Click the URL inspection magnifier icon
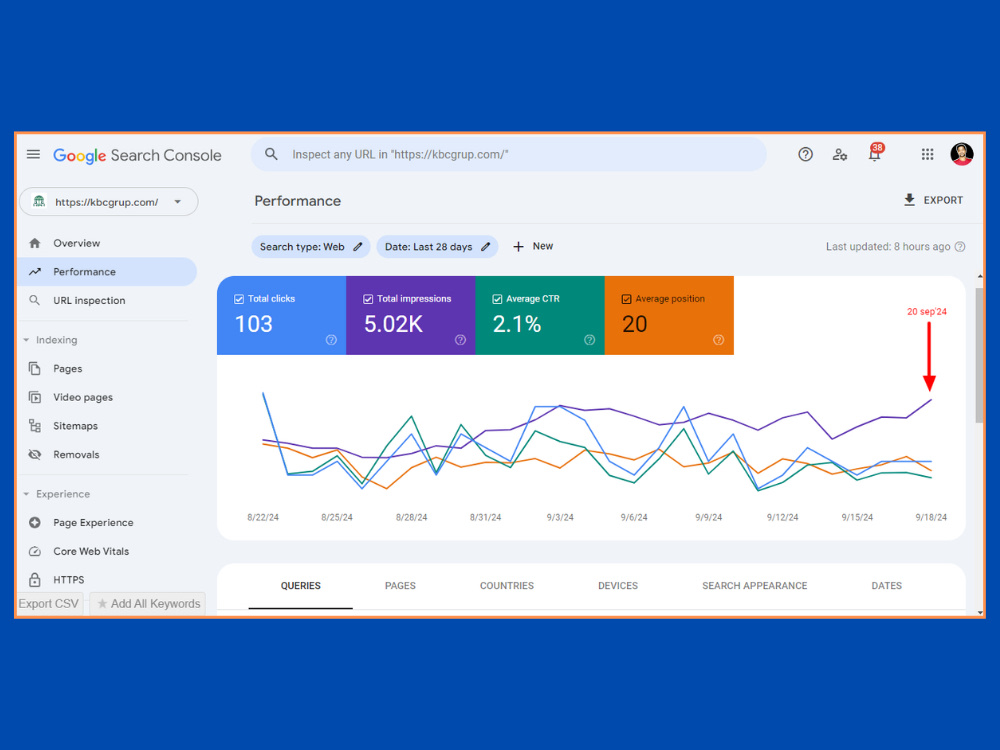The width and height of the screenshot is (1000, 750). (x=35, y=300)
